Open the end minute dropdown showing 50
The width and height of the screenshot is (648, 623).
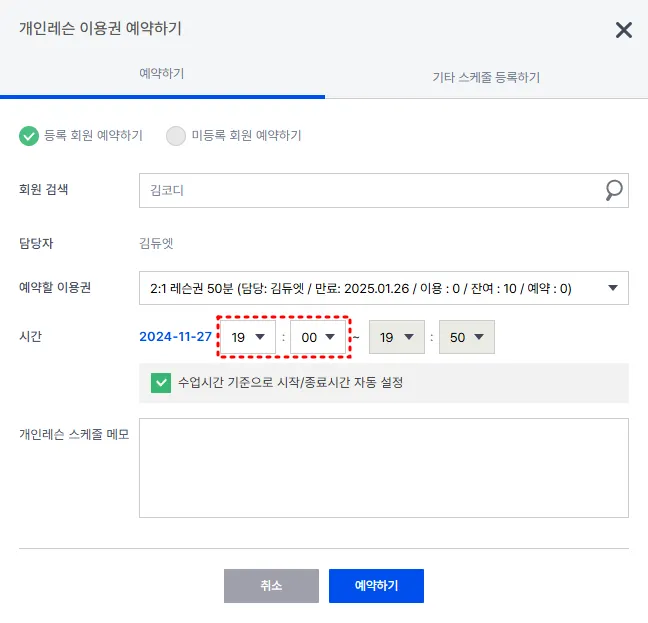click(467, 337)
